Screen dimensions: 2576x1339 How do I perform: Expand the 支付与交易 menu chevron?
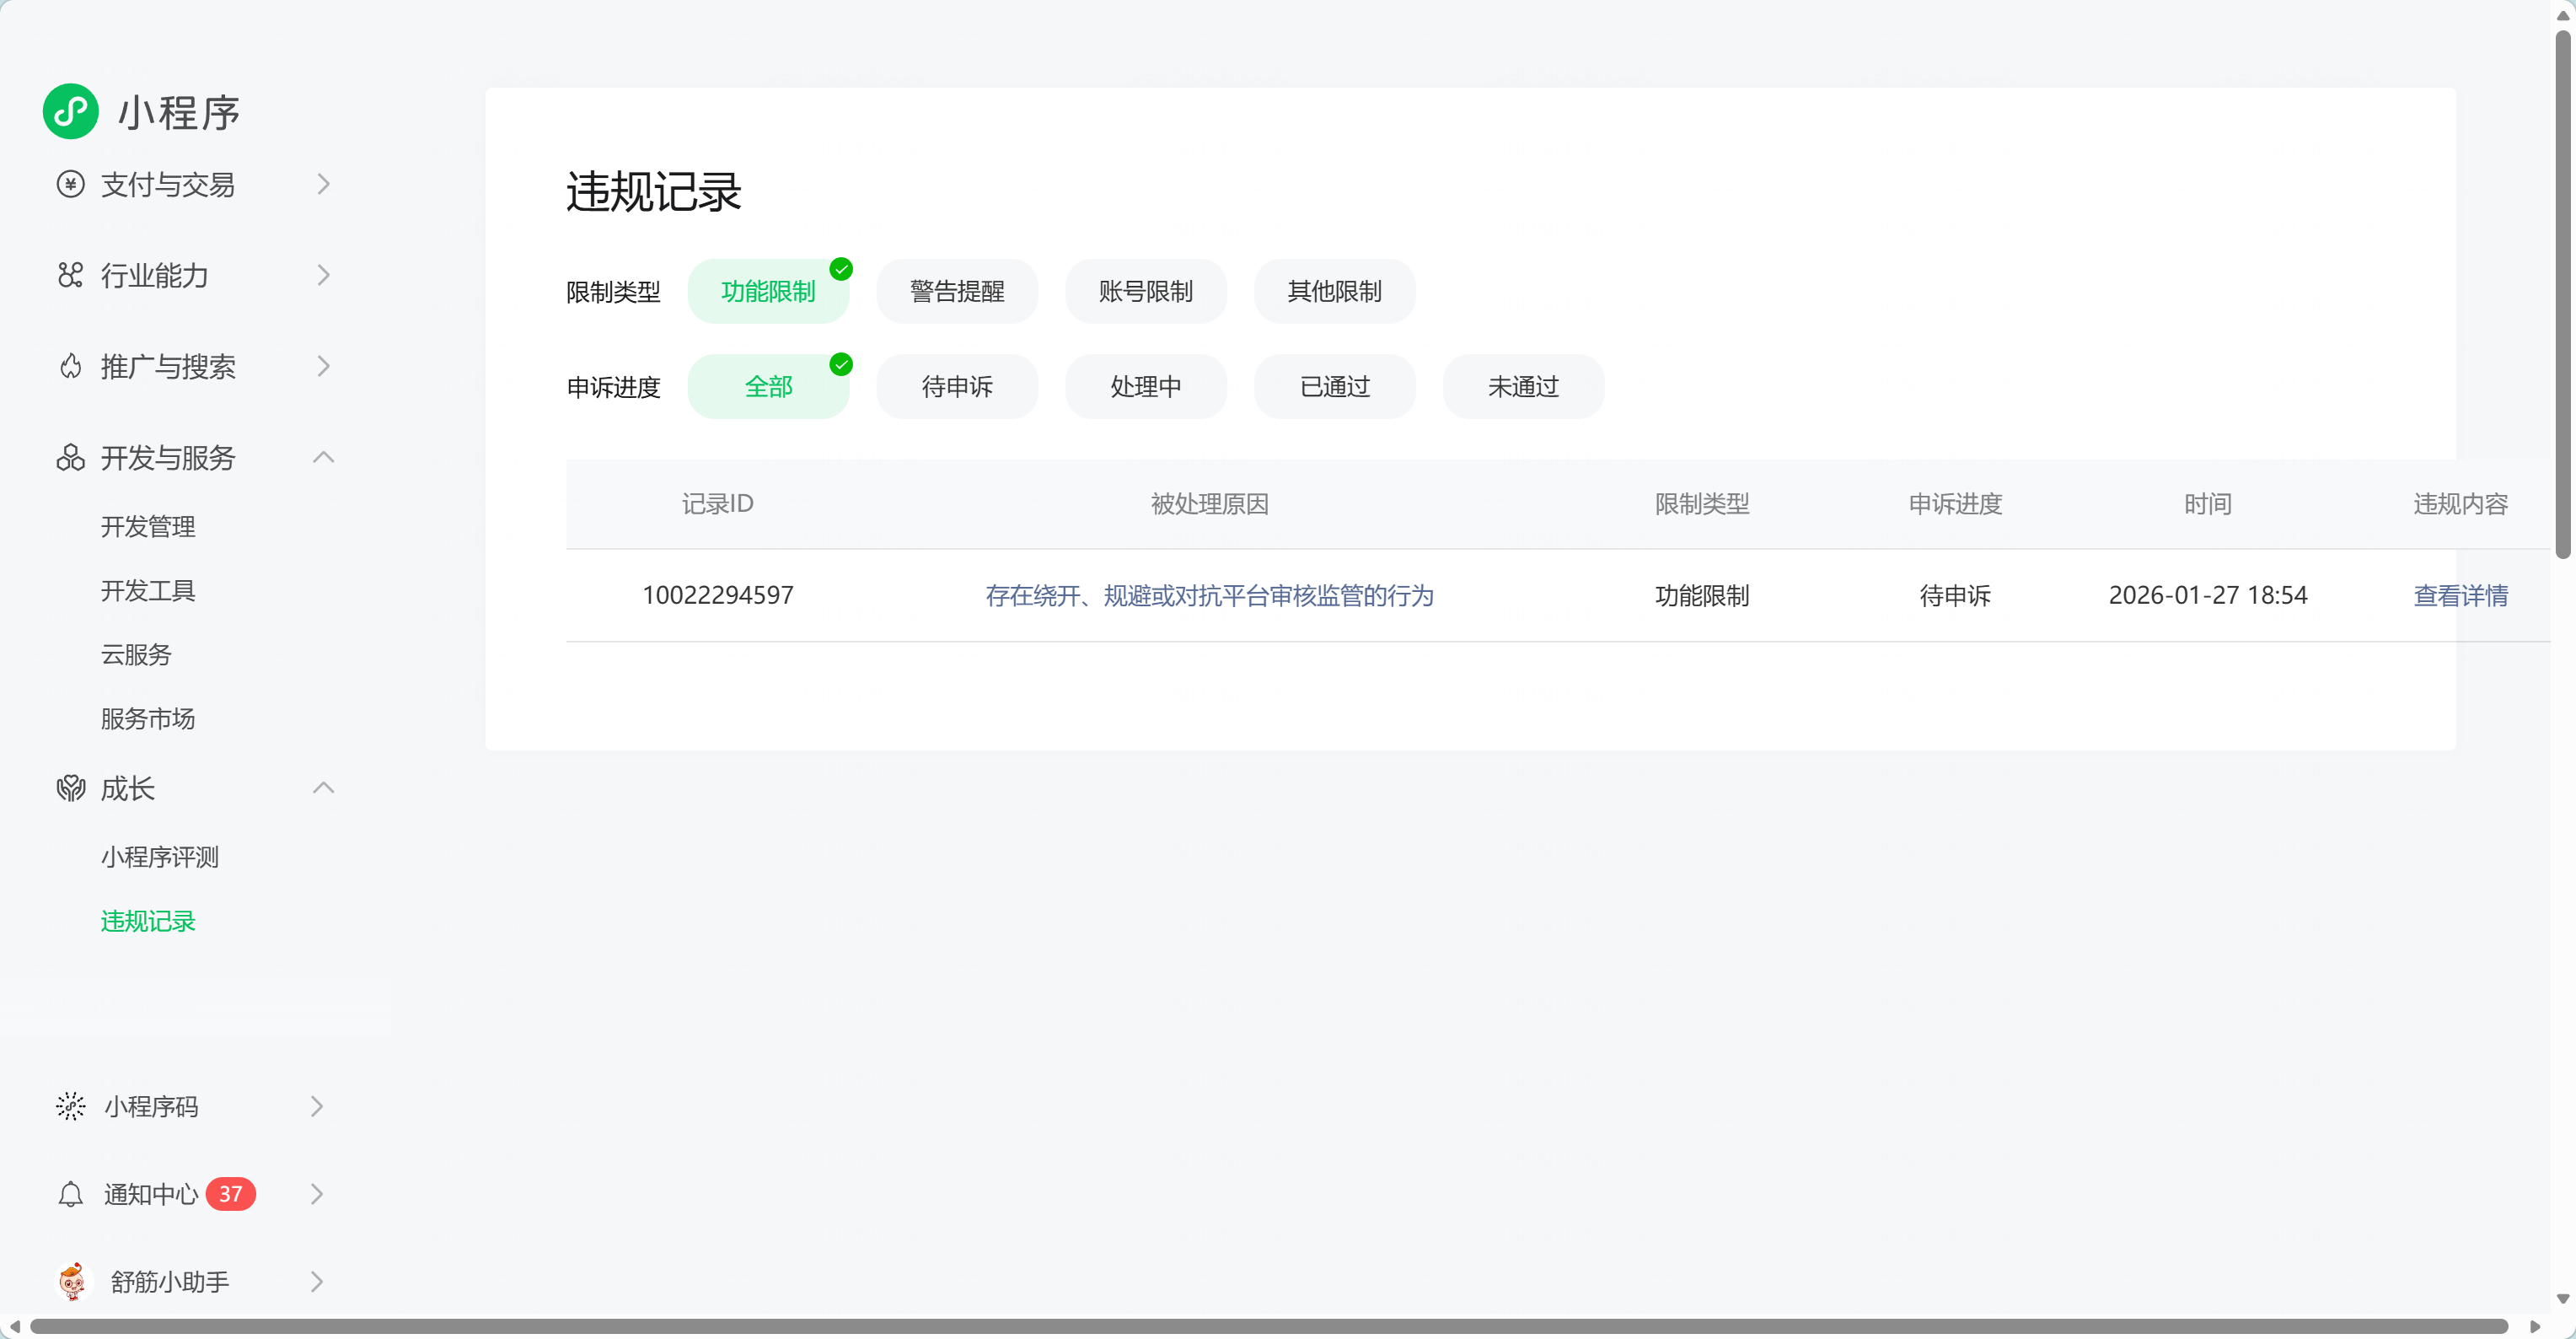click(x=323, y=184)
